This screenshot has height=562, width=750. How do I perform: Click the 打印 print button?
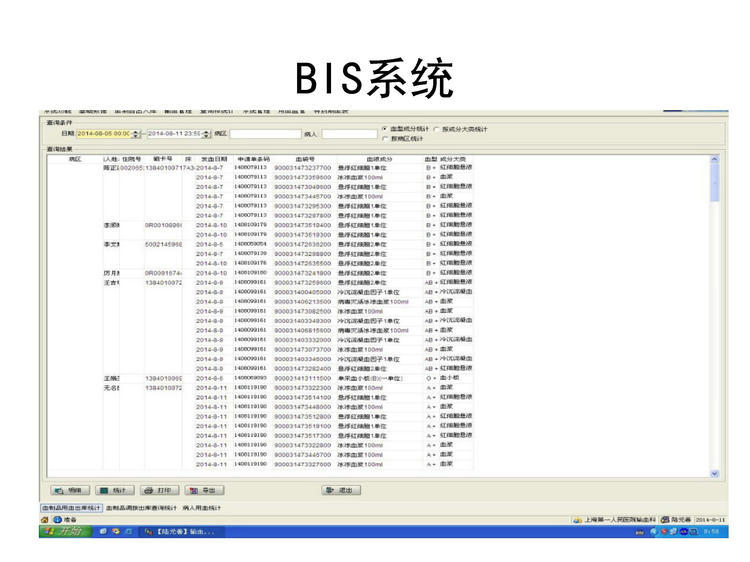[x=160, y=490]
